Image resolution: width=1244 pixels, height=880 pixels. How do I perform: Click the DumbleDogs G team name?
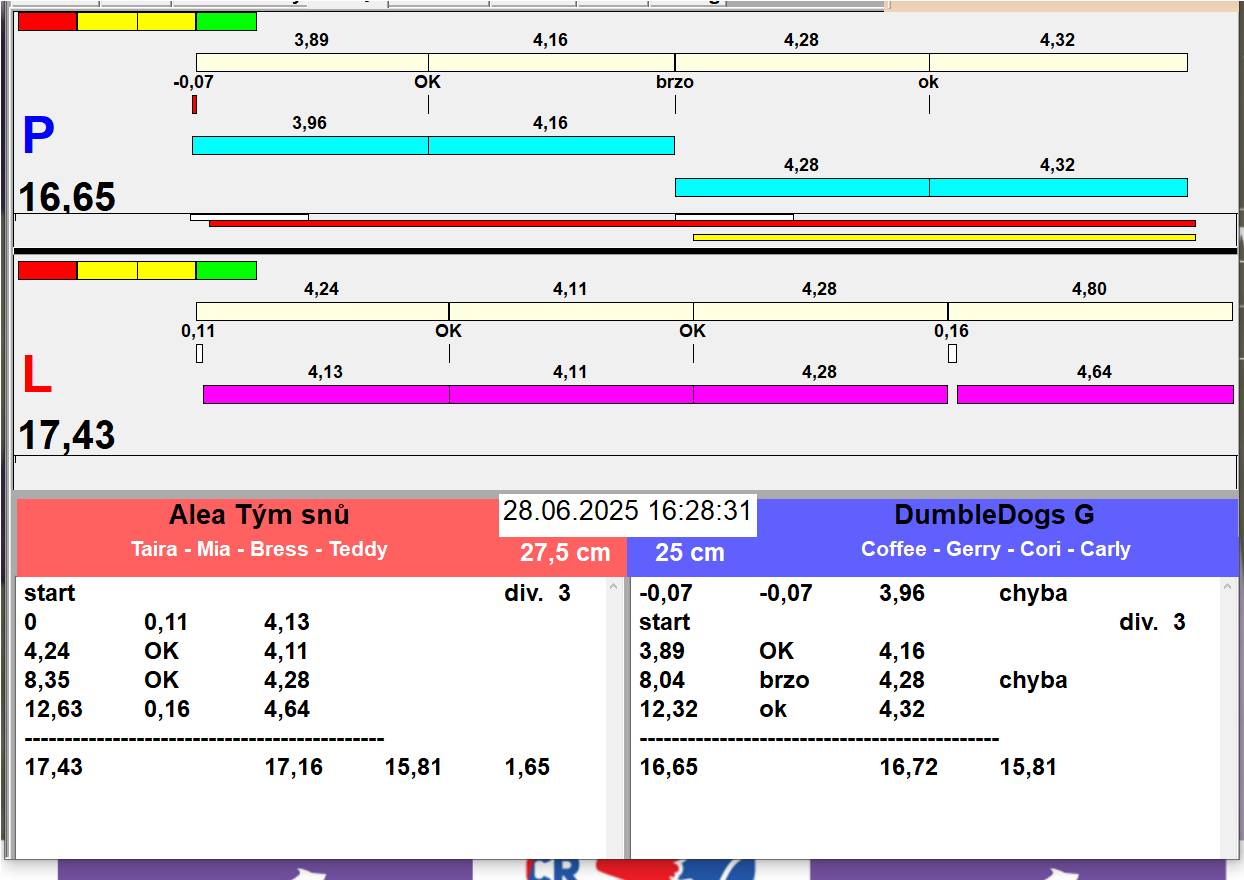[x=995, y=515]
